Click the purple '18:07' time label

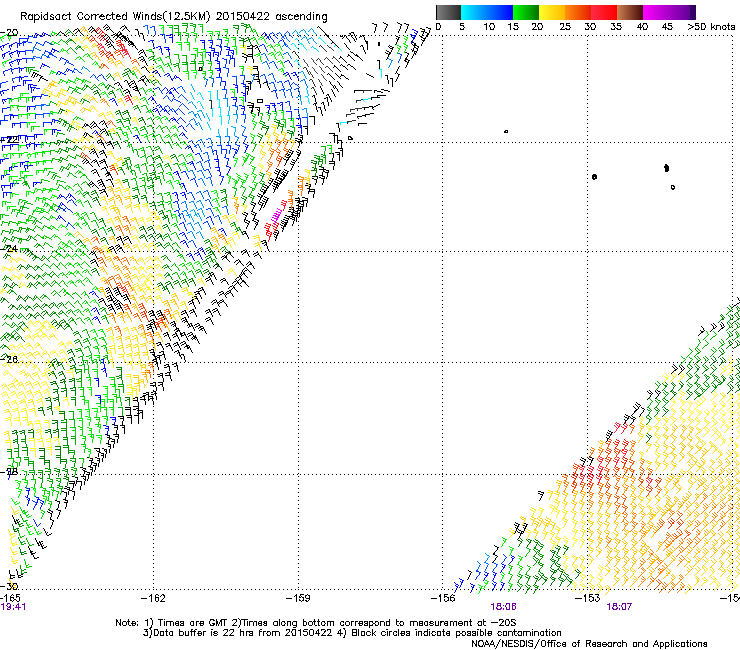click(x=619, y=607)
